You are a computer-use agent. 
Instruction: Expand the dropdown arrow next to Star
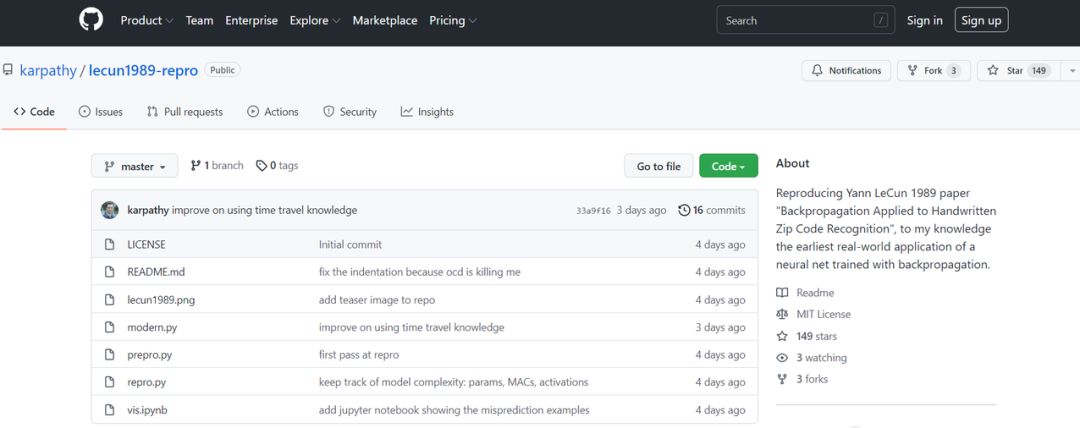1071,71
